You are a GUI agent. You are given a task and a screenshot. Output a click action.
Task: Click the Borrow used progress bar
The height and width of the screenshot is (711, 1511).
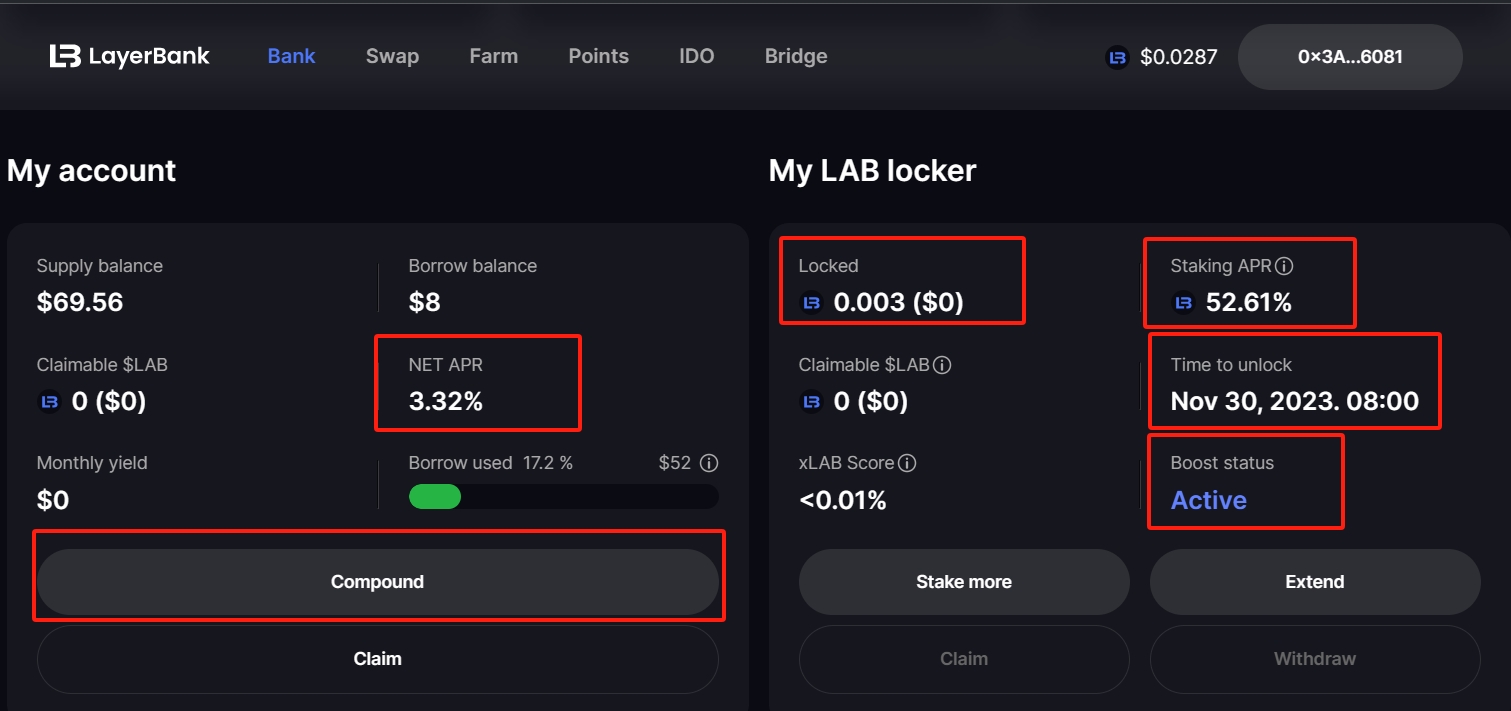click(563, 497)
